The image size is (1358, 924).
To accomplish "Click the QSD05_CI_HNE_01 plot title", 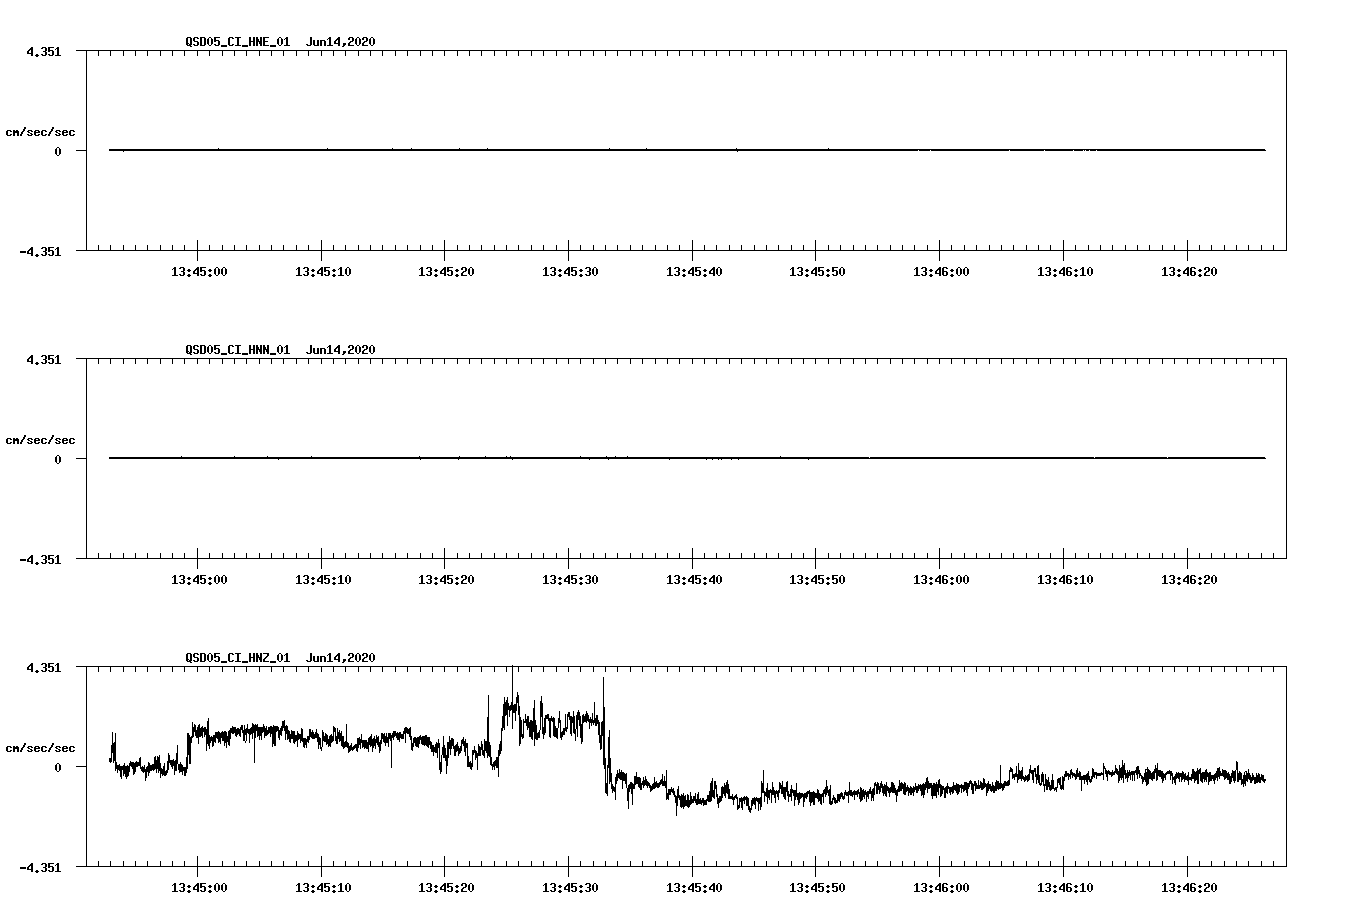I will [238, 42].
